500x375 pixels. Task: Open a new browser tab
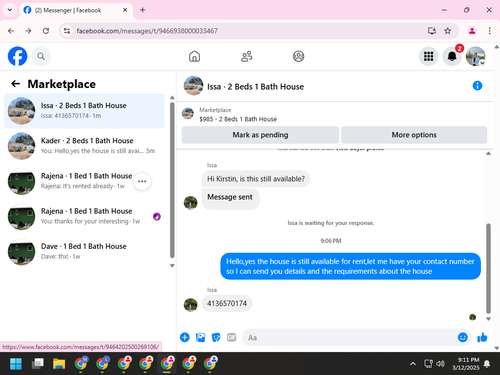pos(143,10)
